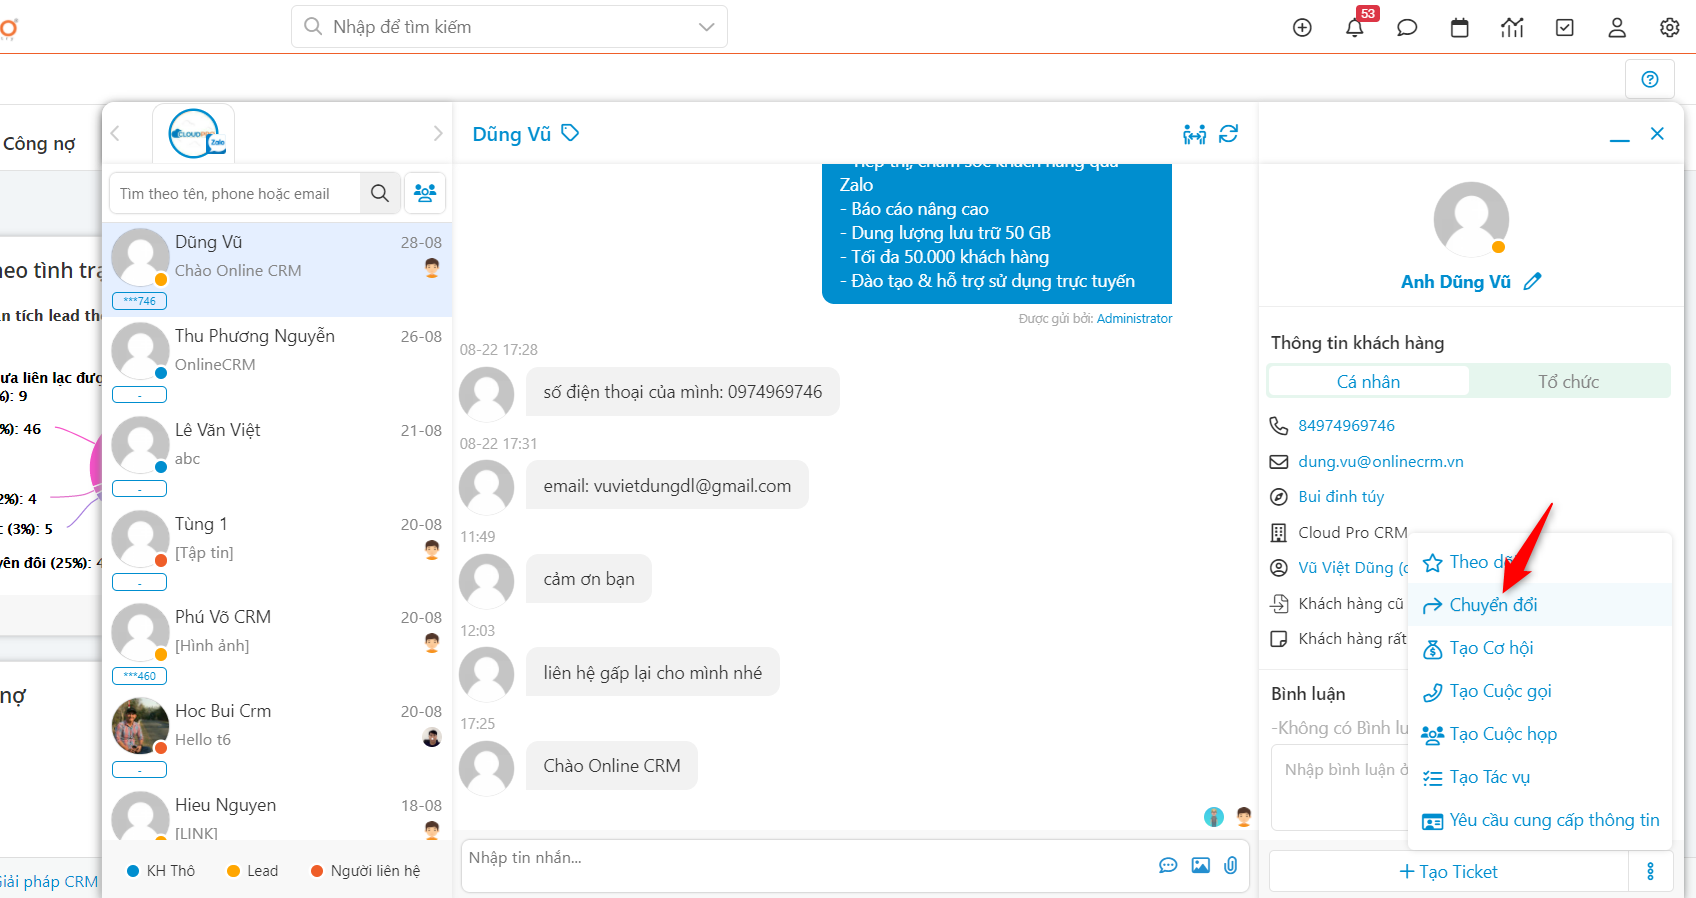Focus the global search field
The height and width of the screenshot is (898, 1696).
(x=510, y=27)
